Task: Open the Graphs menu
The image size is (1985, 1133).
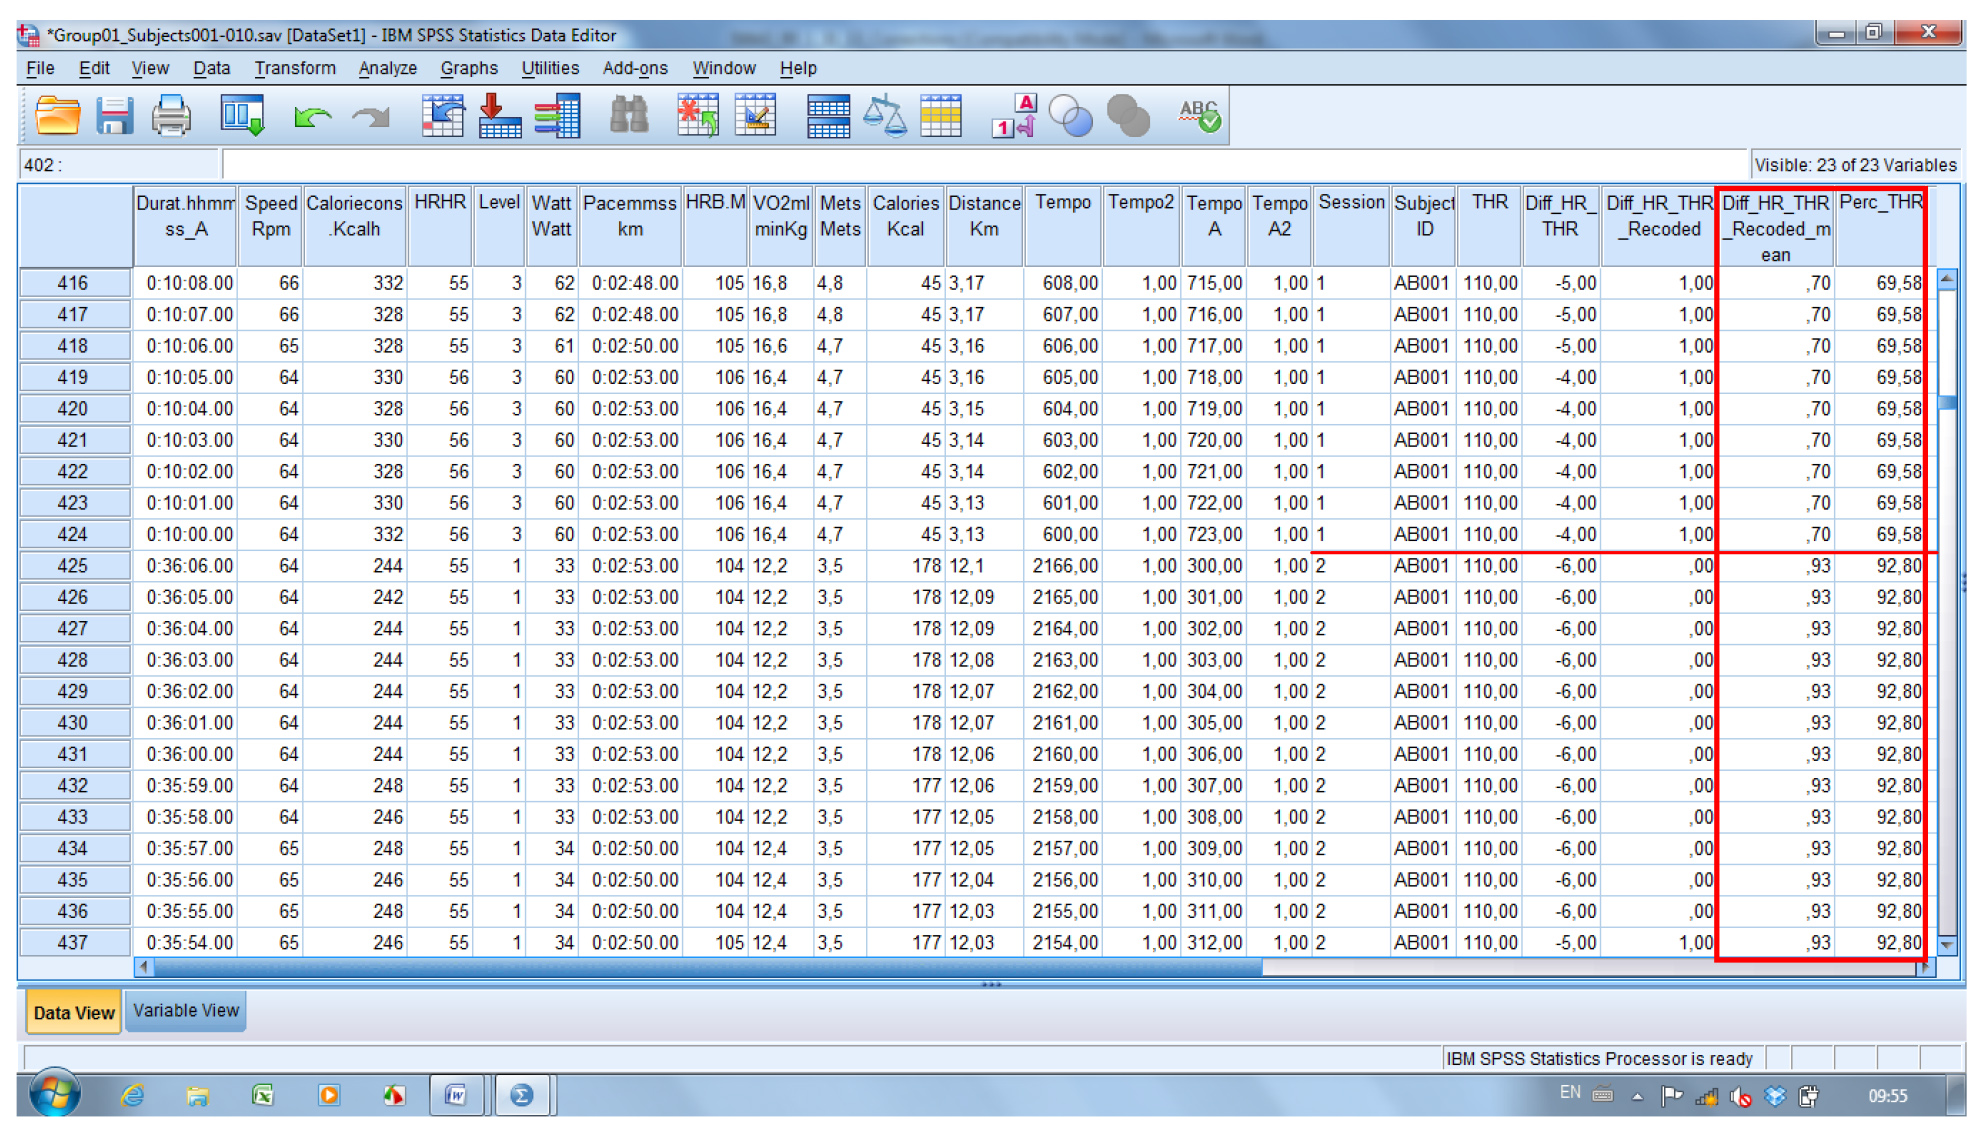Action: (x=468, y=68)
